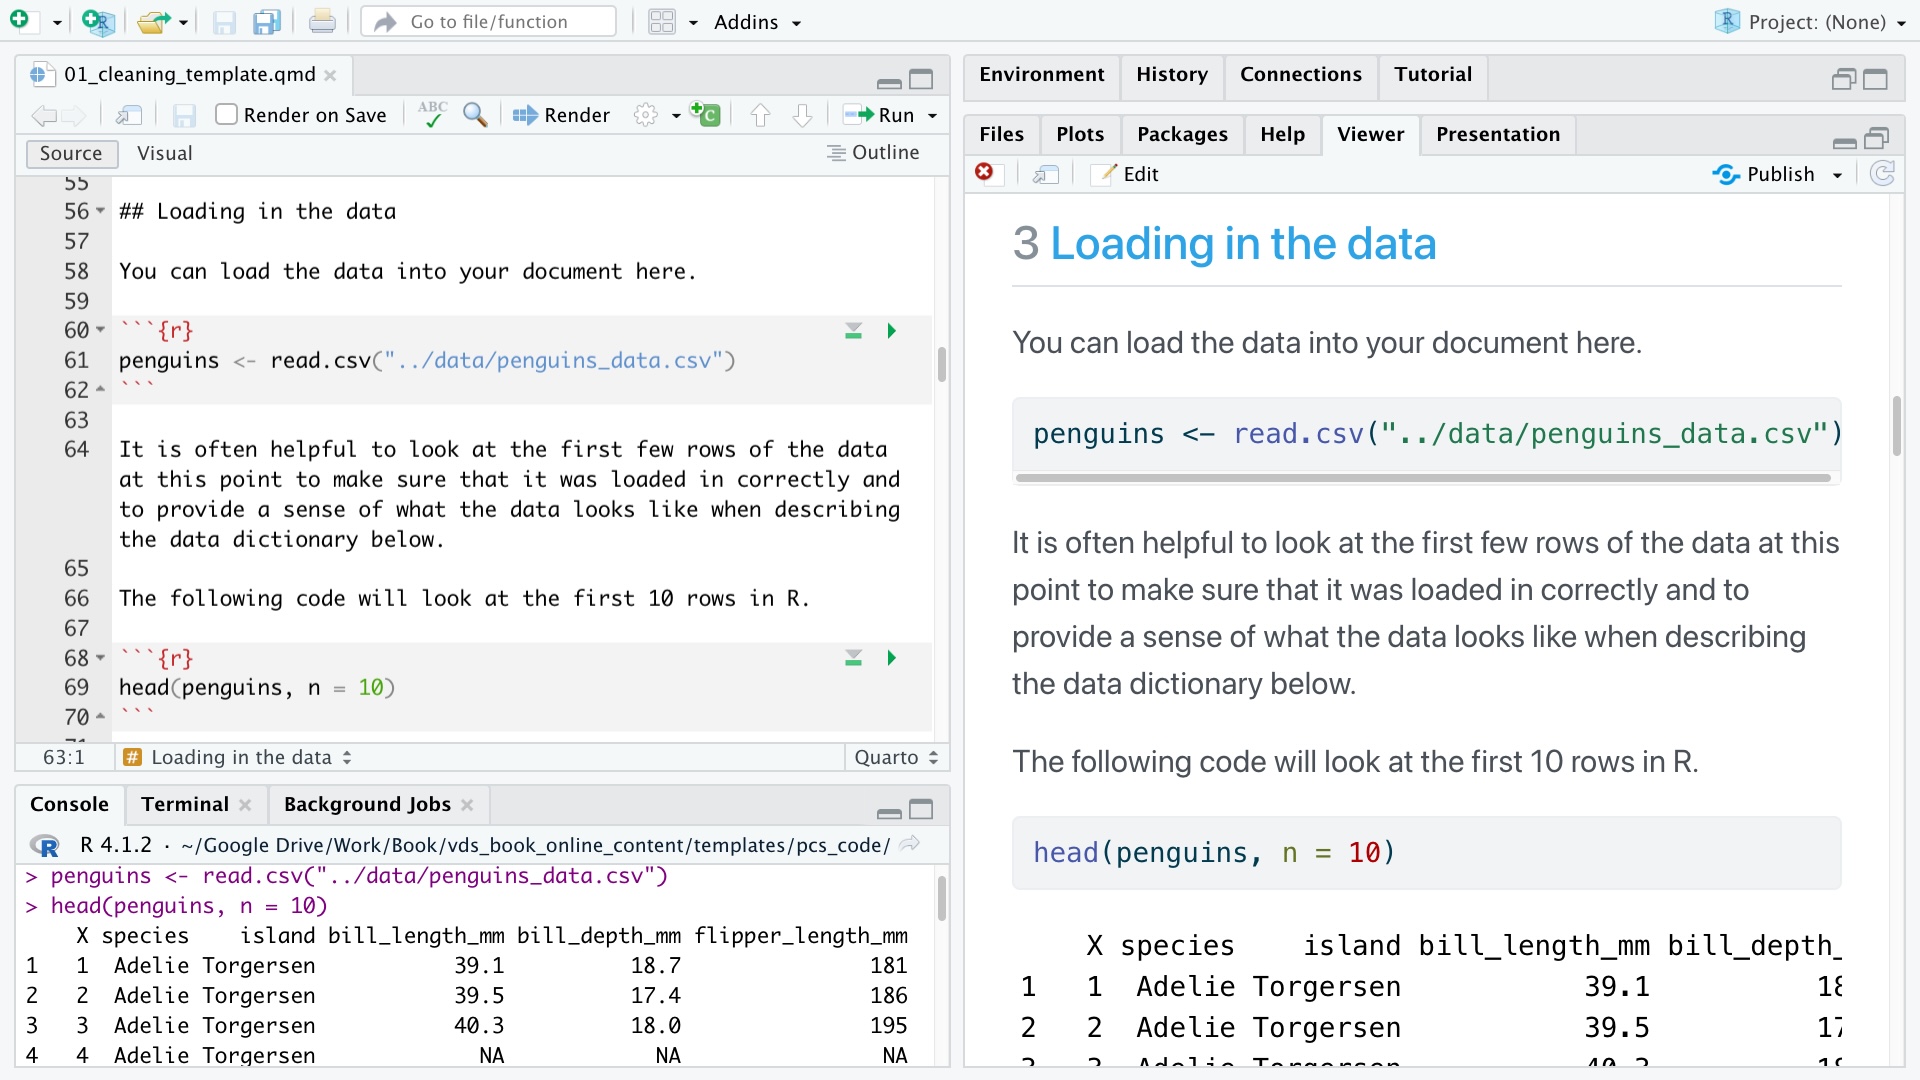Run the chunk at line 60
The width and height of the screenshot is (1920, 1080).
(x=891, y=331)
